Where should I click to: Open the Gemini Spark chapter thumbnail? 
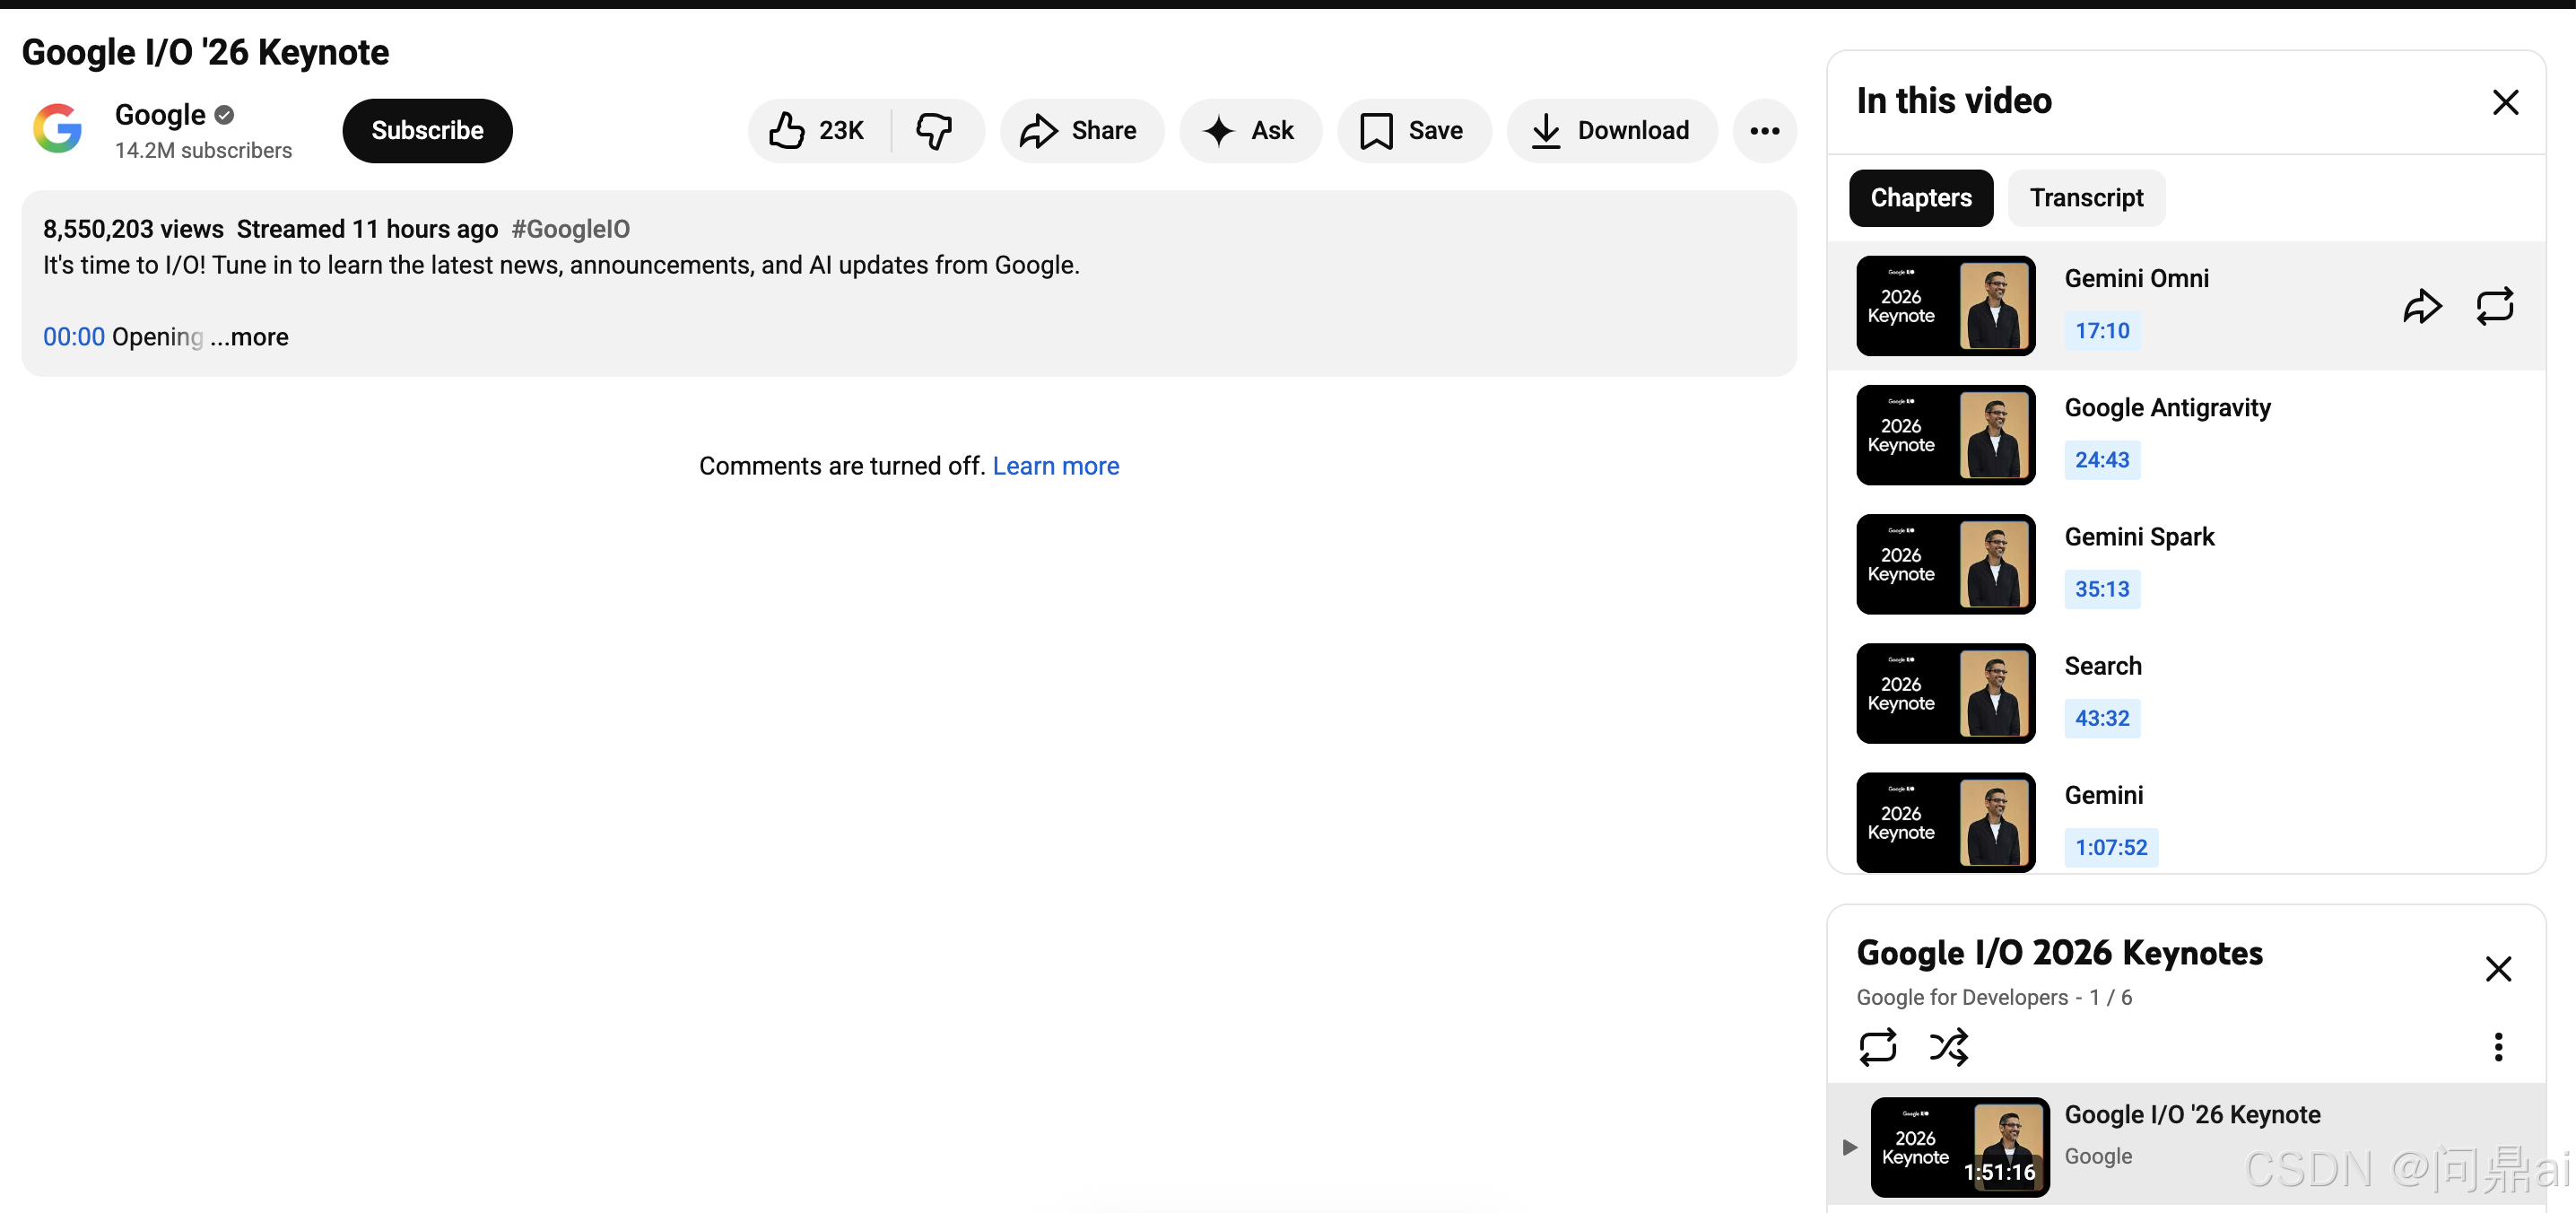tap(1946, 564)
